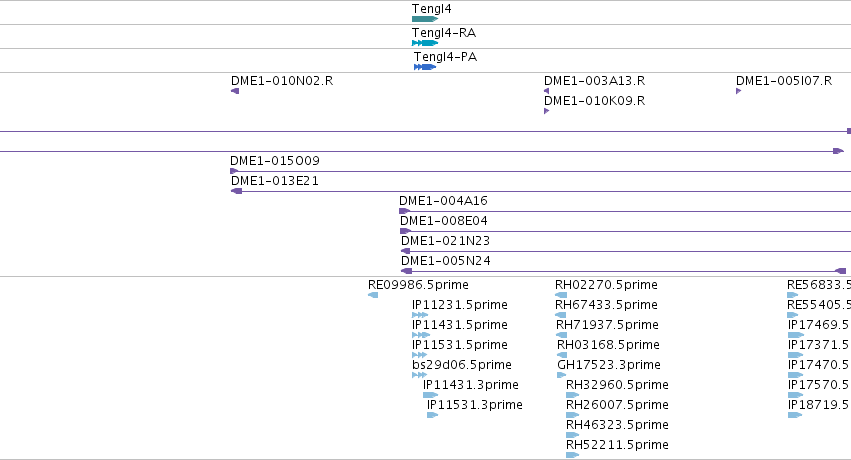
Task: Click the bs29d06.5prime EST glyph
Action: [x=420, y=375]
